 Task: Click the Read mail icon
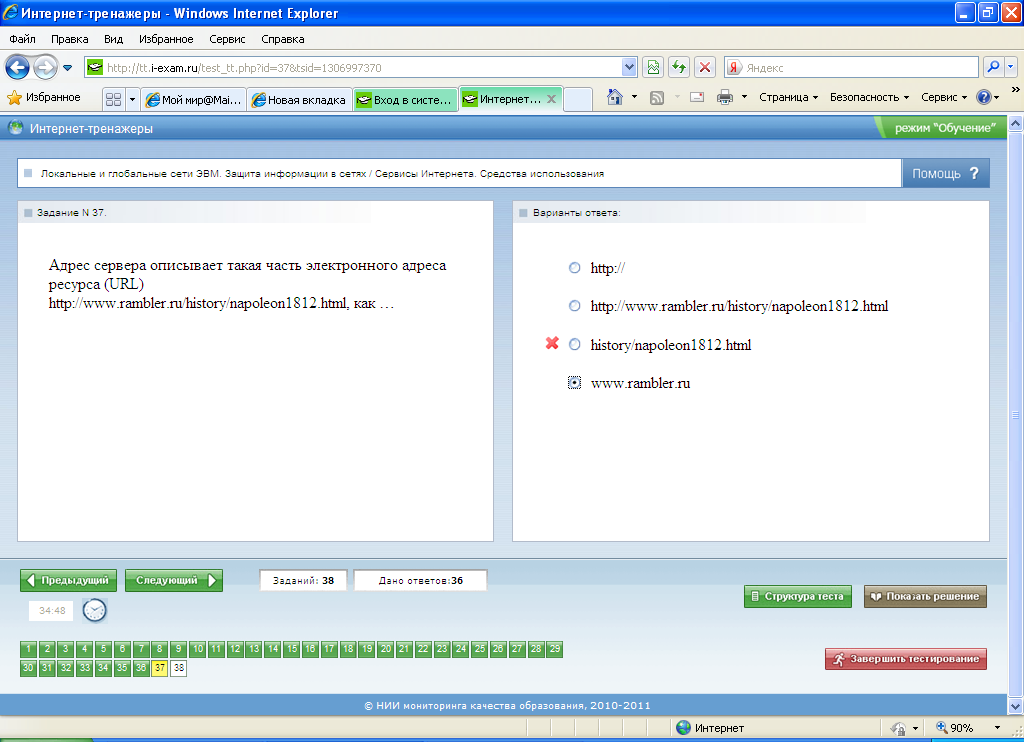click(697, 97)
